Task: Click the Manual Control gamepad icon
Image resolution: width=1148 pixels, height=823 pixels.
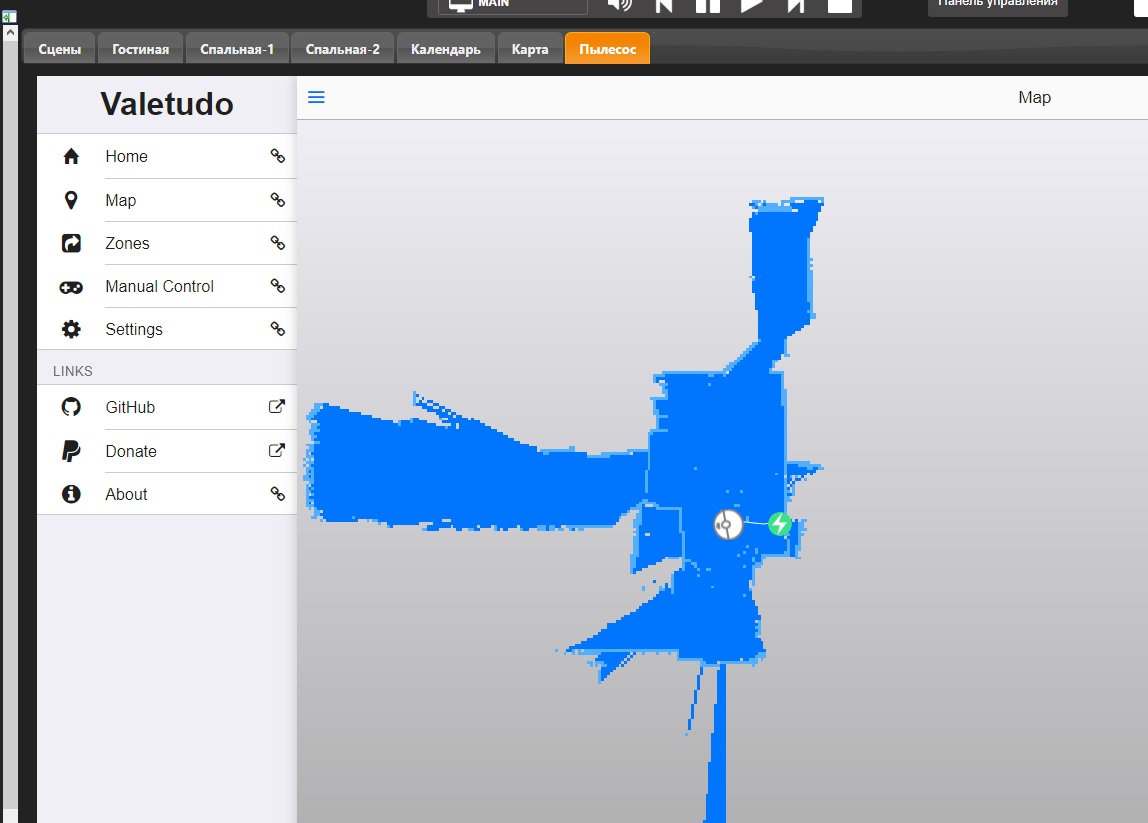Action: 71,287
